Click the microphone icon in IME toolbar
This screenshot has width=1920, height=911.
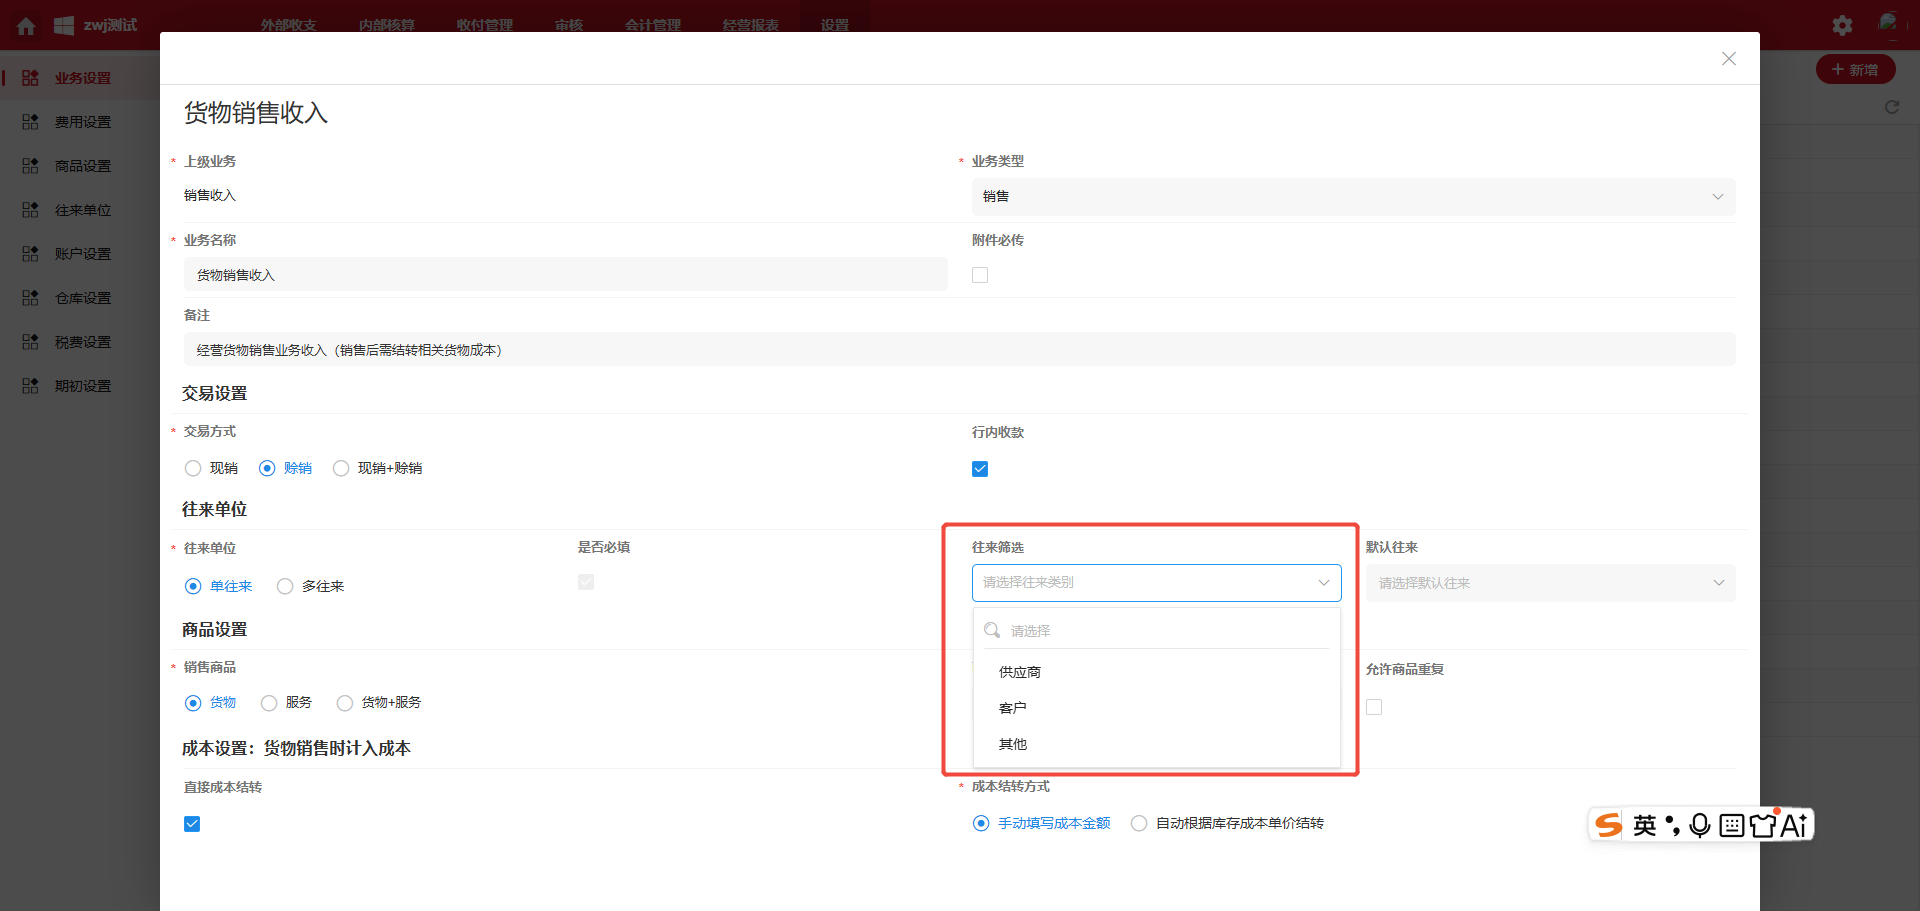point(1699,825)
